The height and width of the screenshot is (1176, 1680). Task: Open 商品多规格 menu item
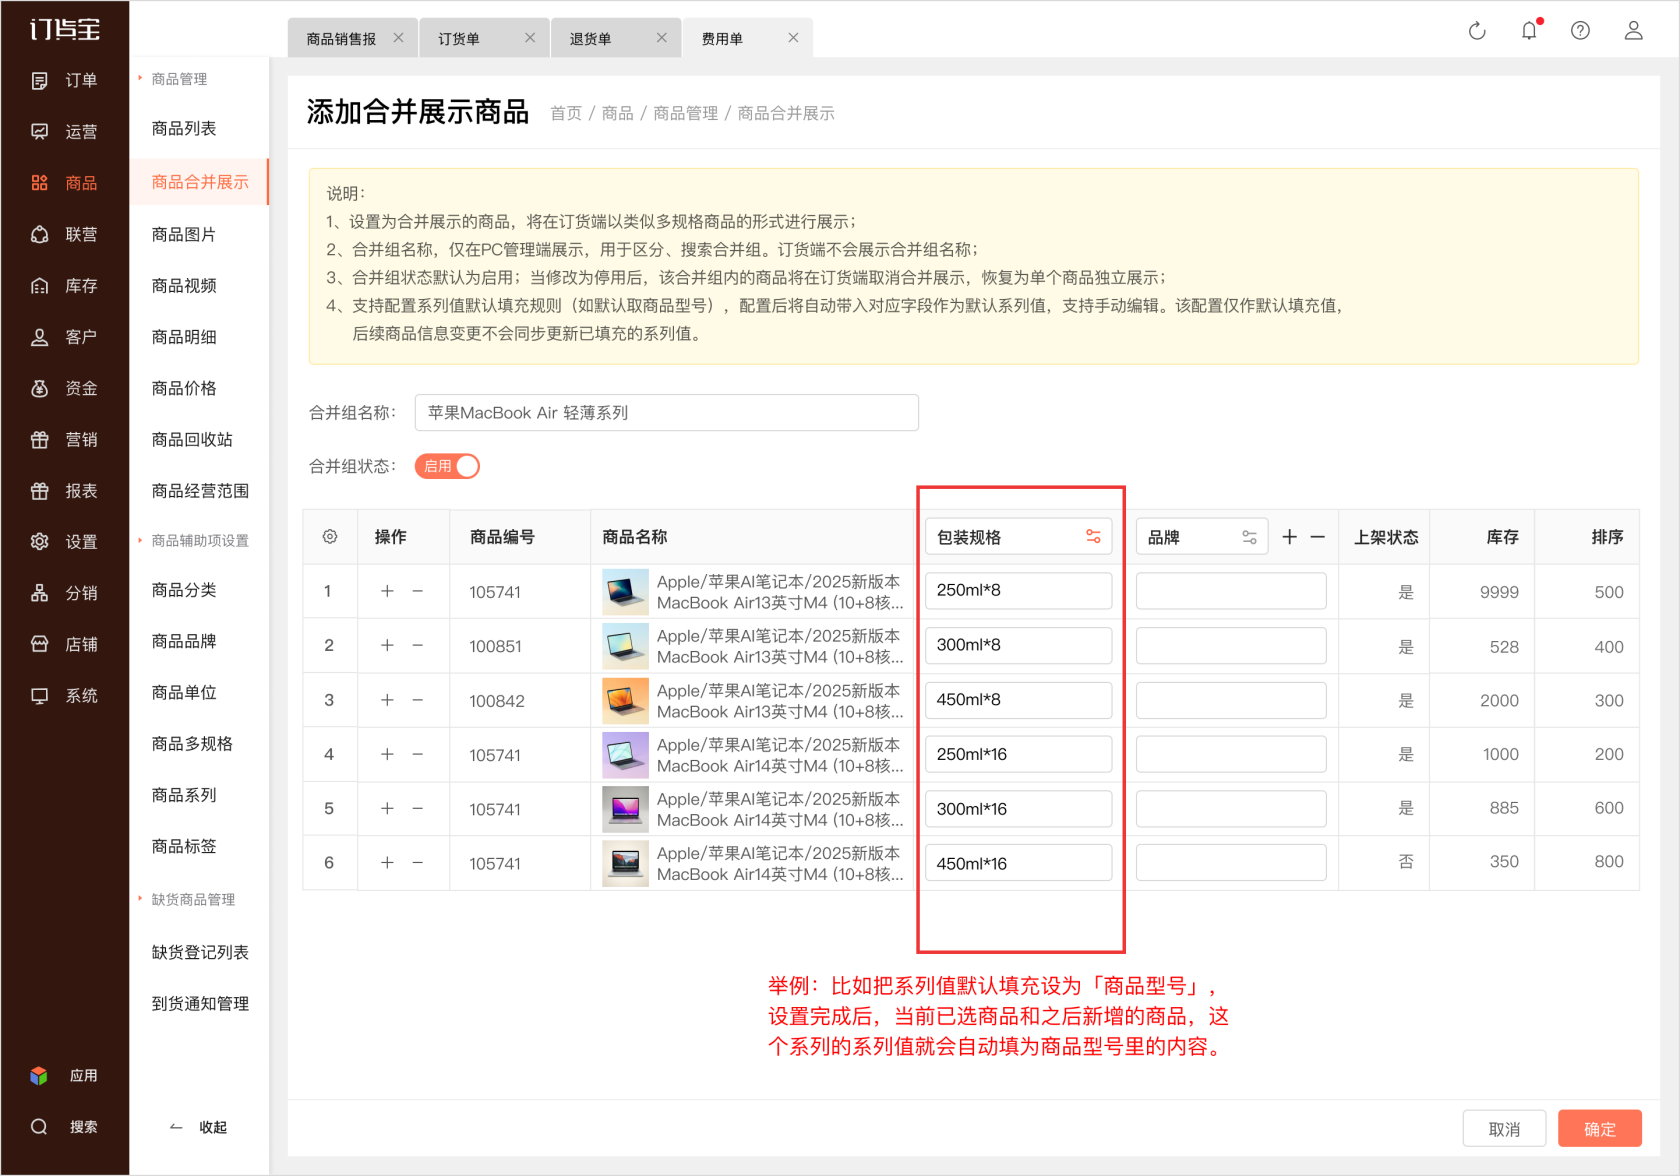coord(192,744)
